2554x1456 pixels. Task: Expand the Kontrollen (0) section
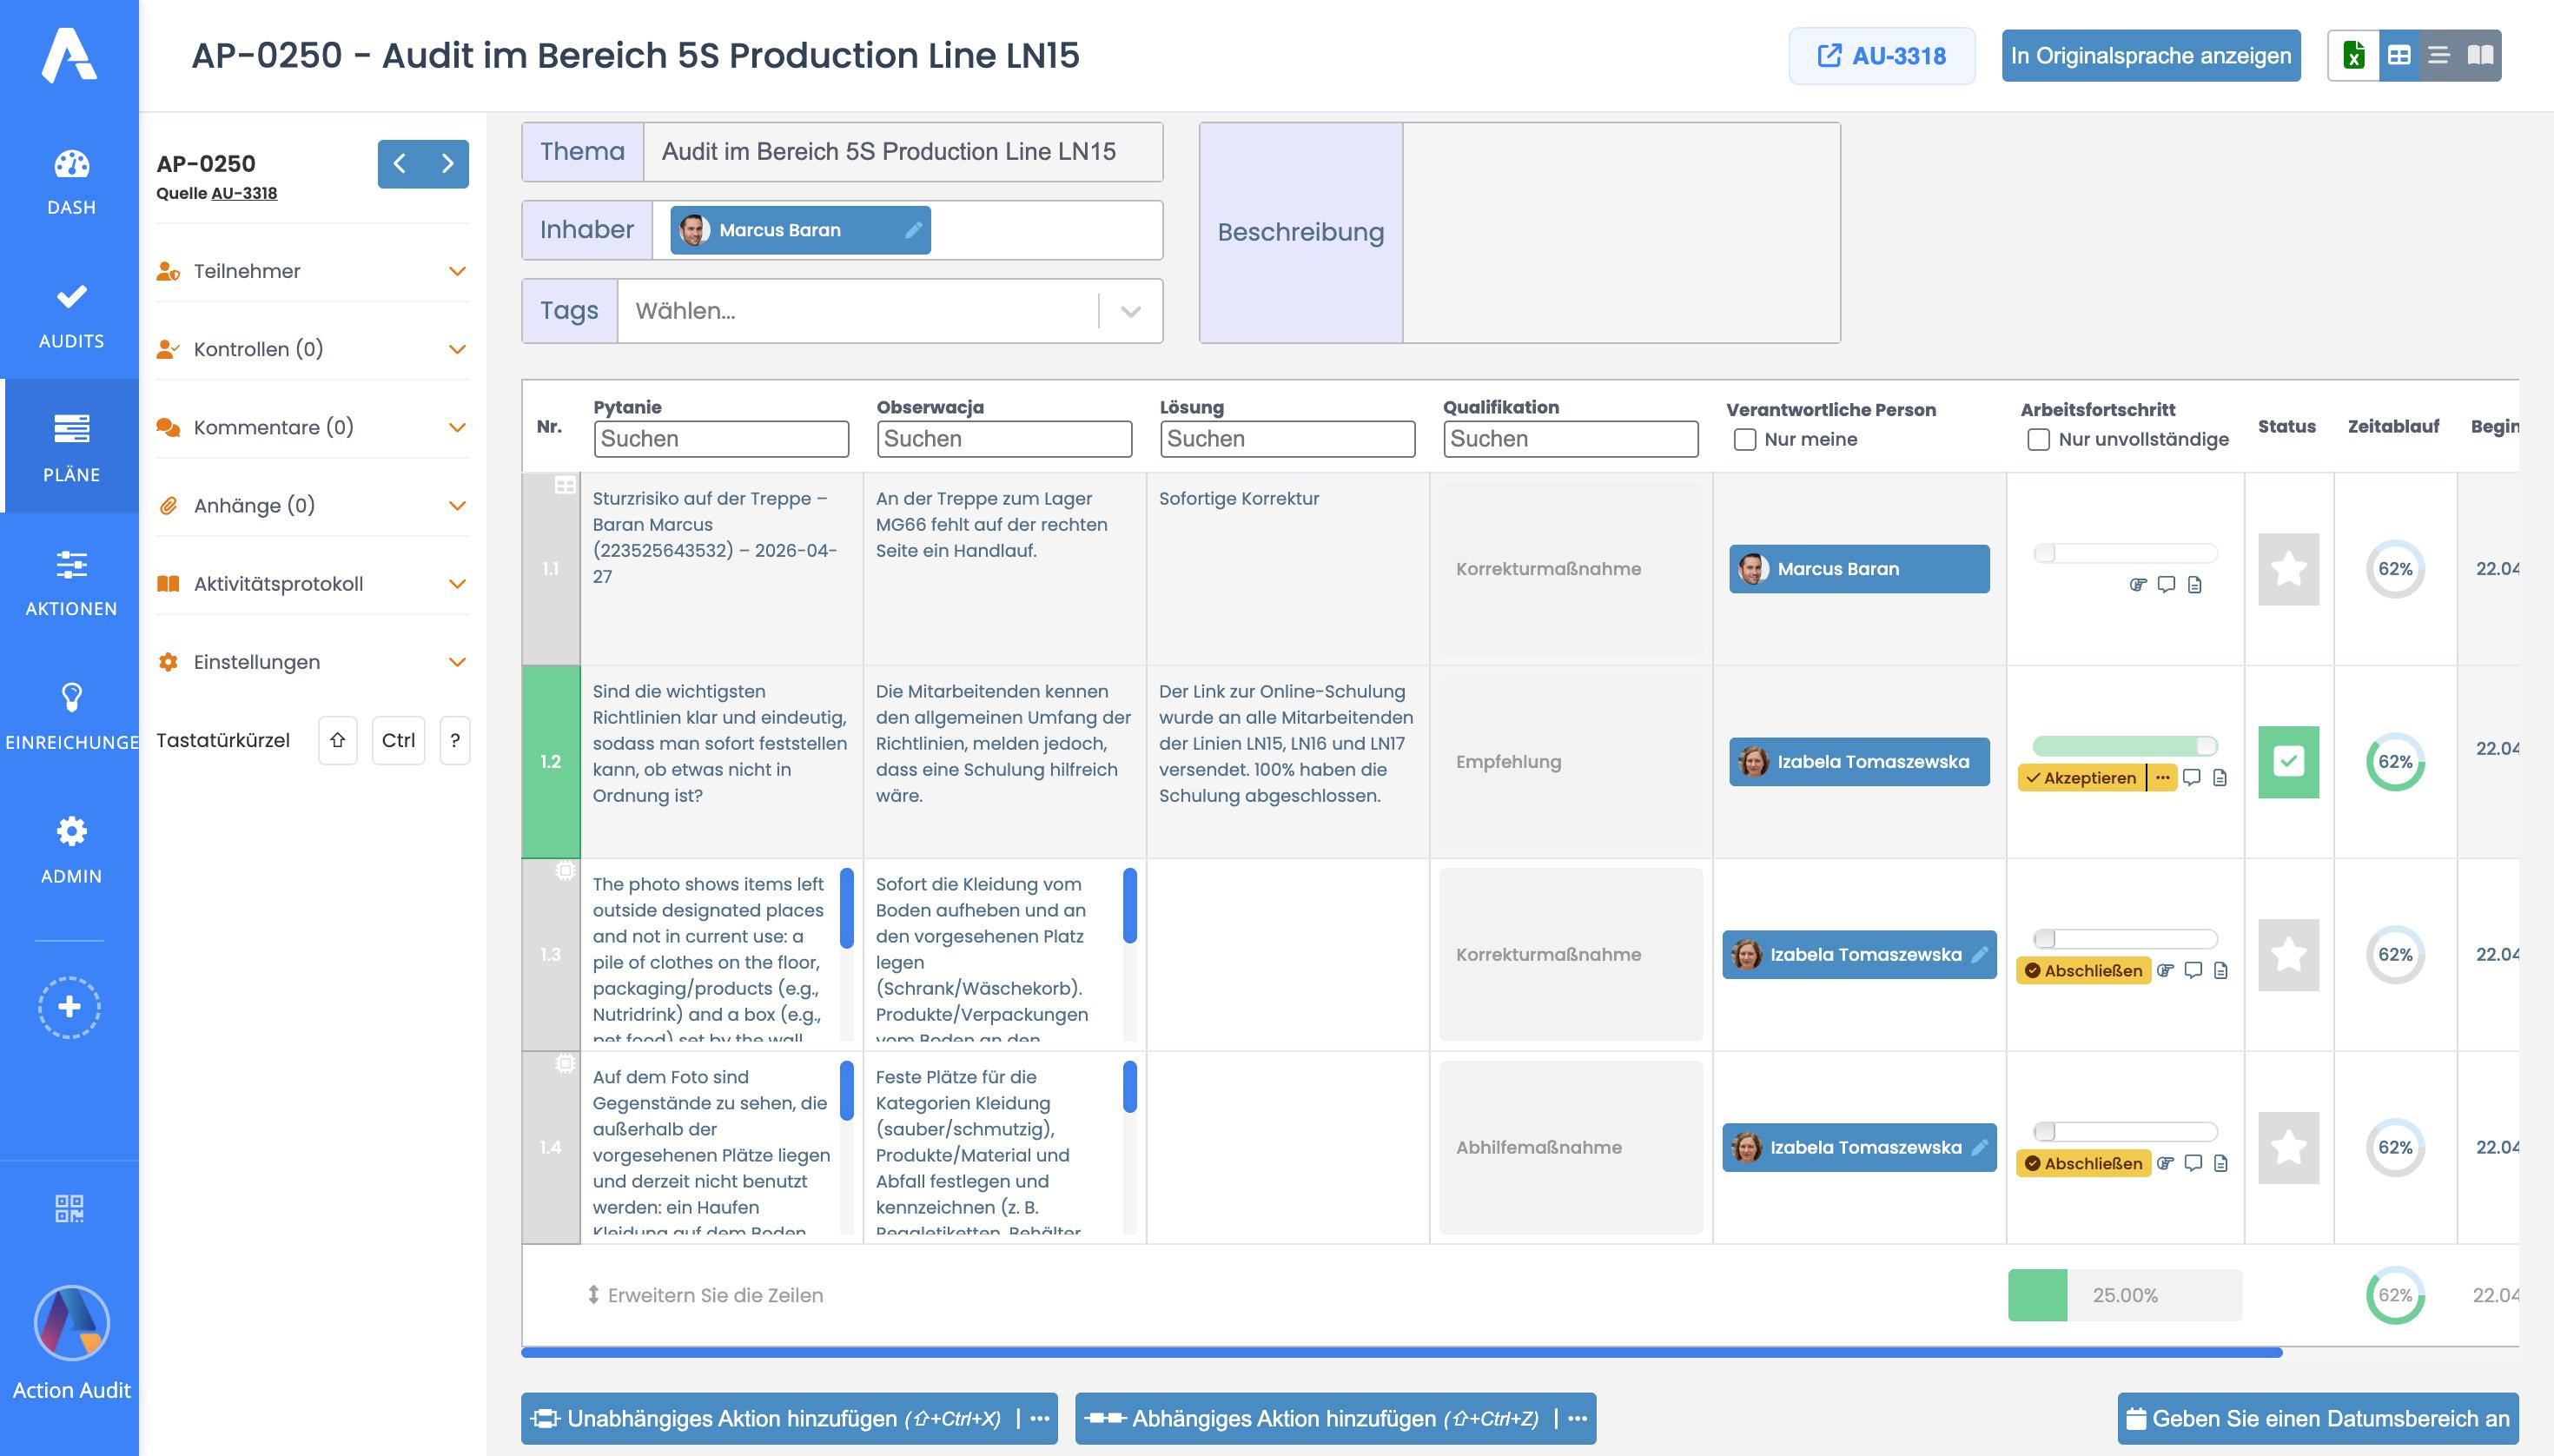click(x=312, y=349)
